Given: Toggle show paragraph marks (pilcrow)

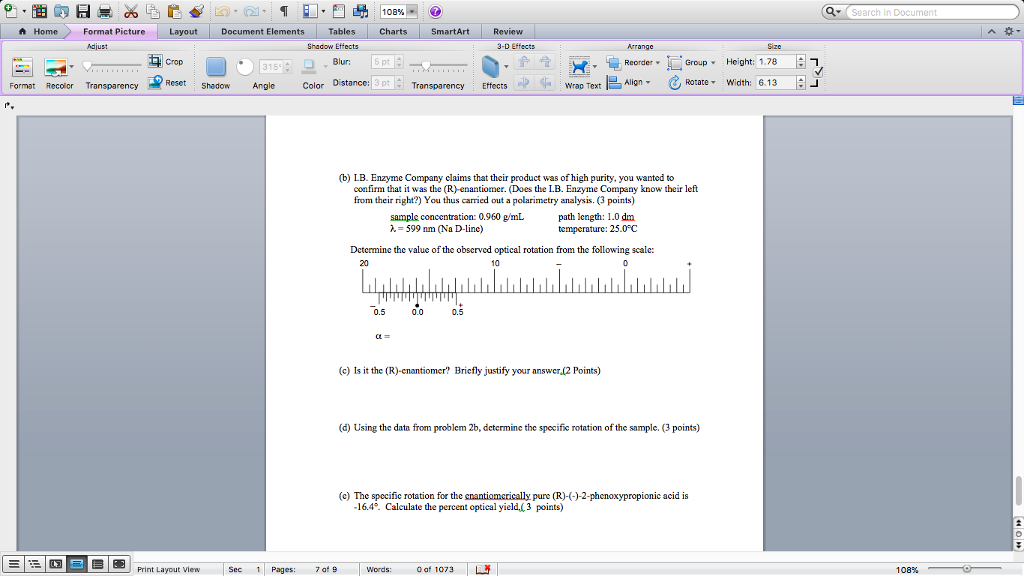Looking at the screenshot, I should click(x=284, y=12).
